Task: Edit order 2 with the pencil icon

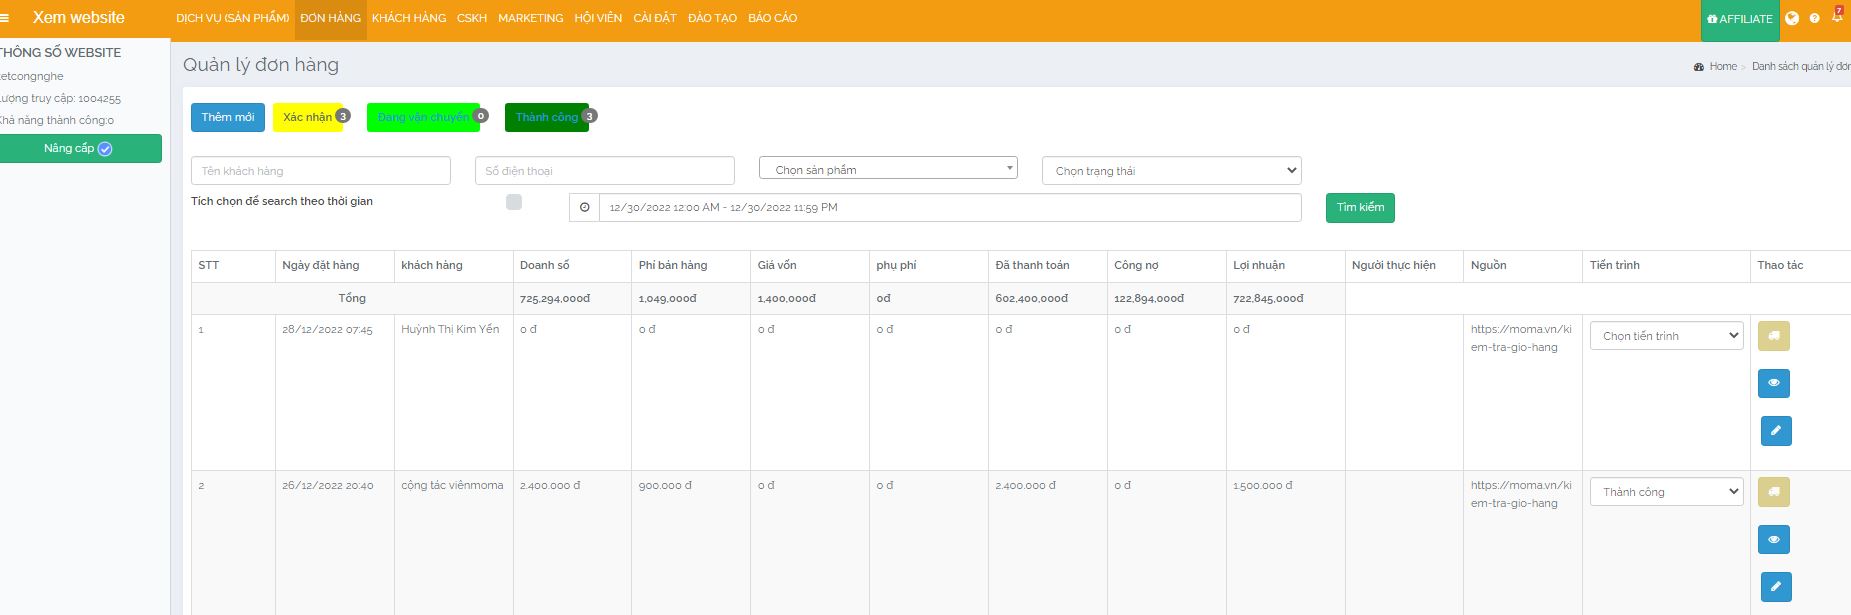Action: tap(1775, 587)
